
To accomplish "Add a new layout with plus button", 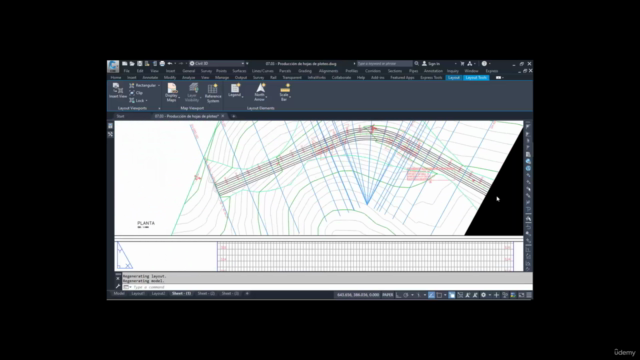I will [x=247, y=293].
